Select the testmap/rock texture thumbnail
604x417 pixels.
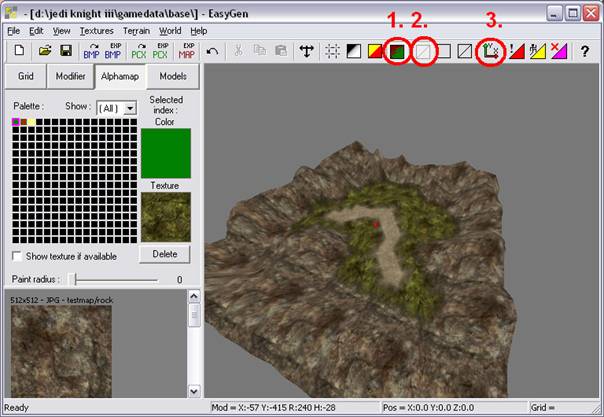[61, 351]
